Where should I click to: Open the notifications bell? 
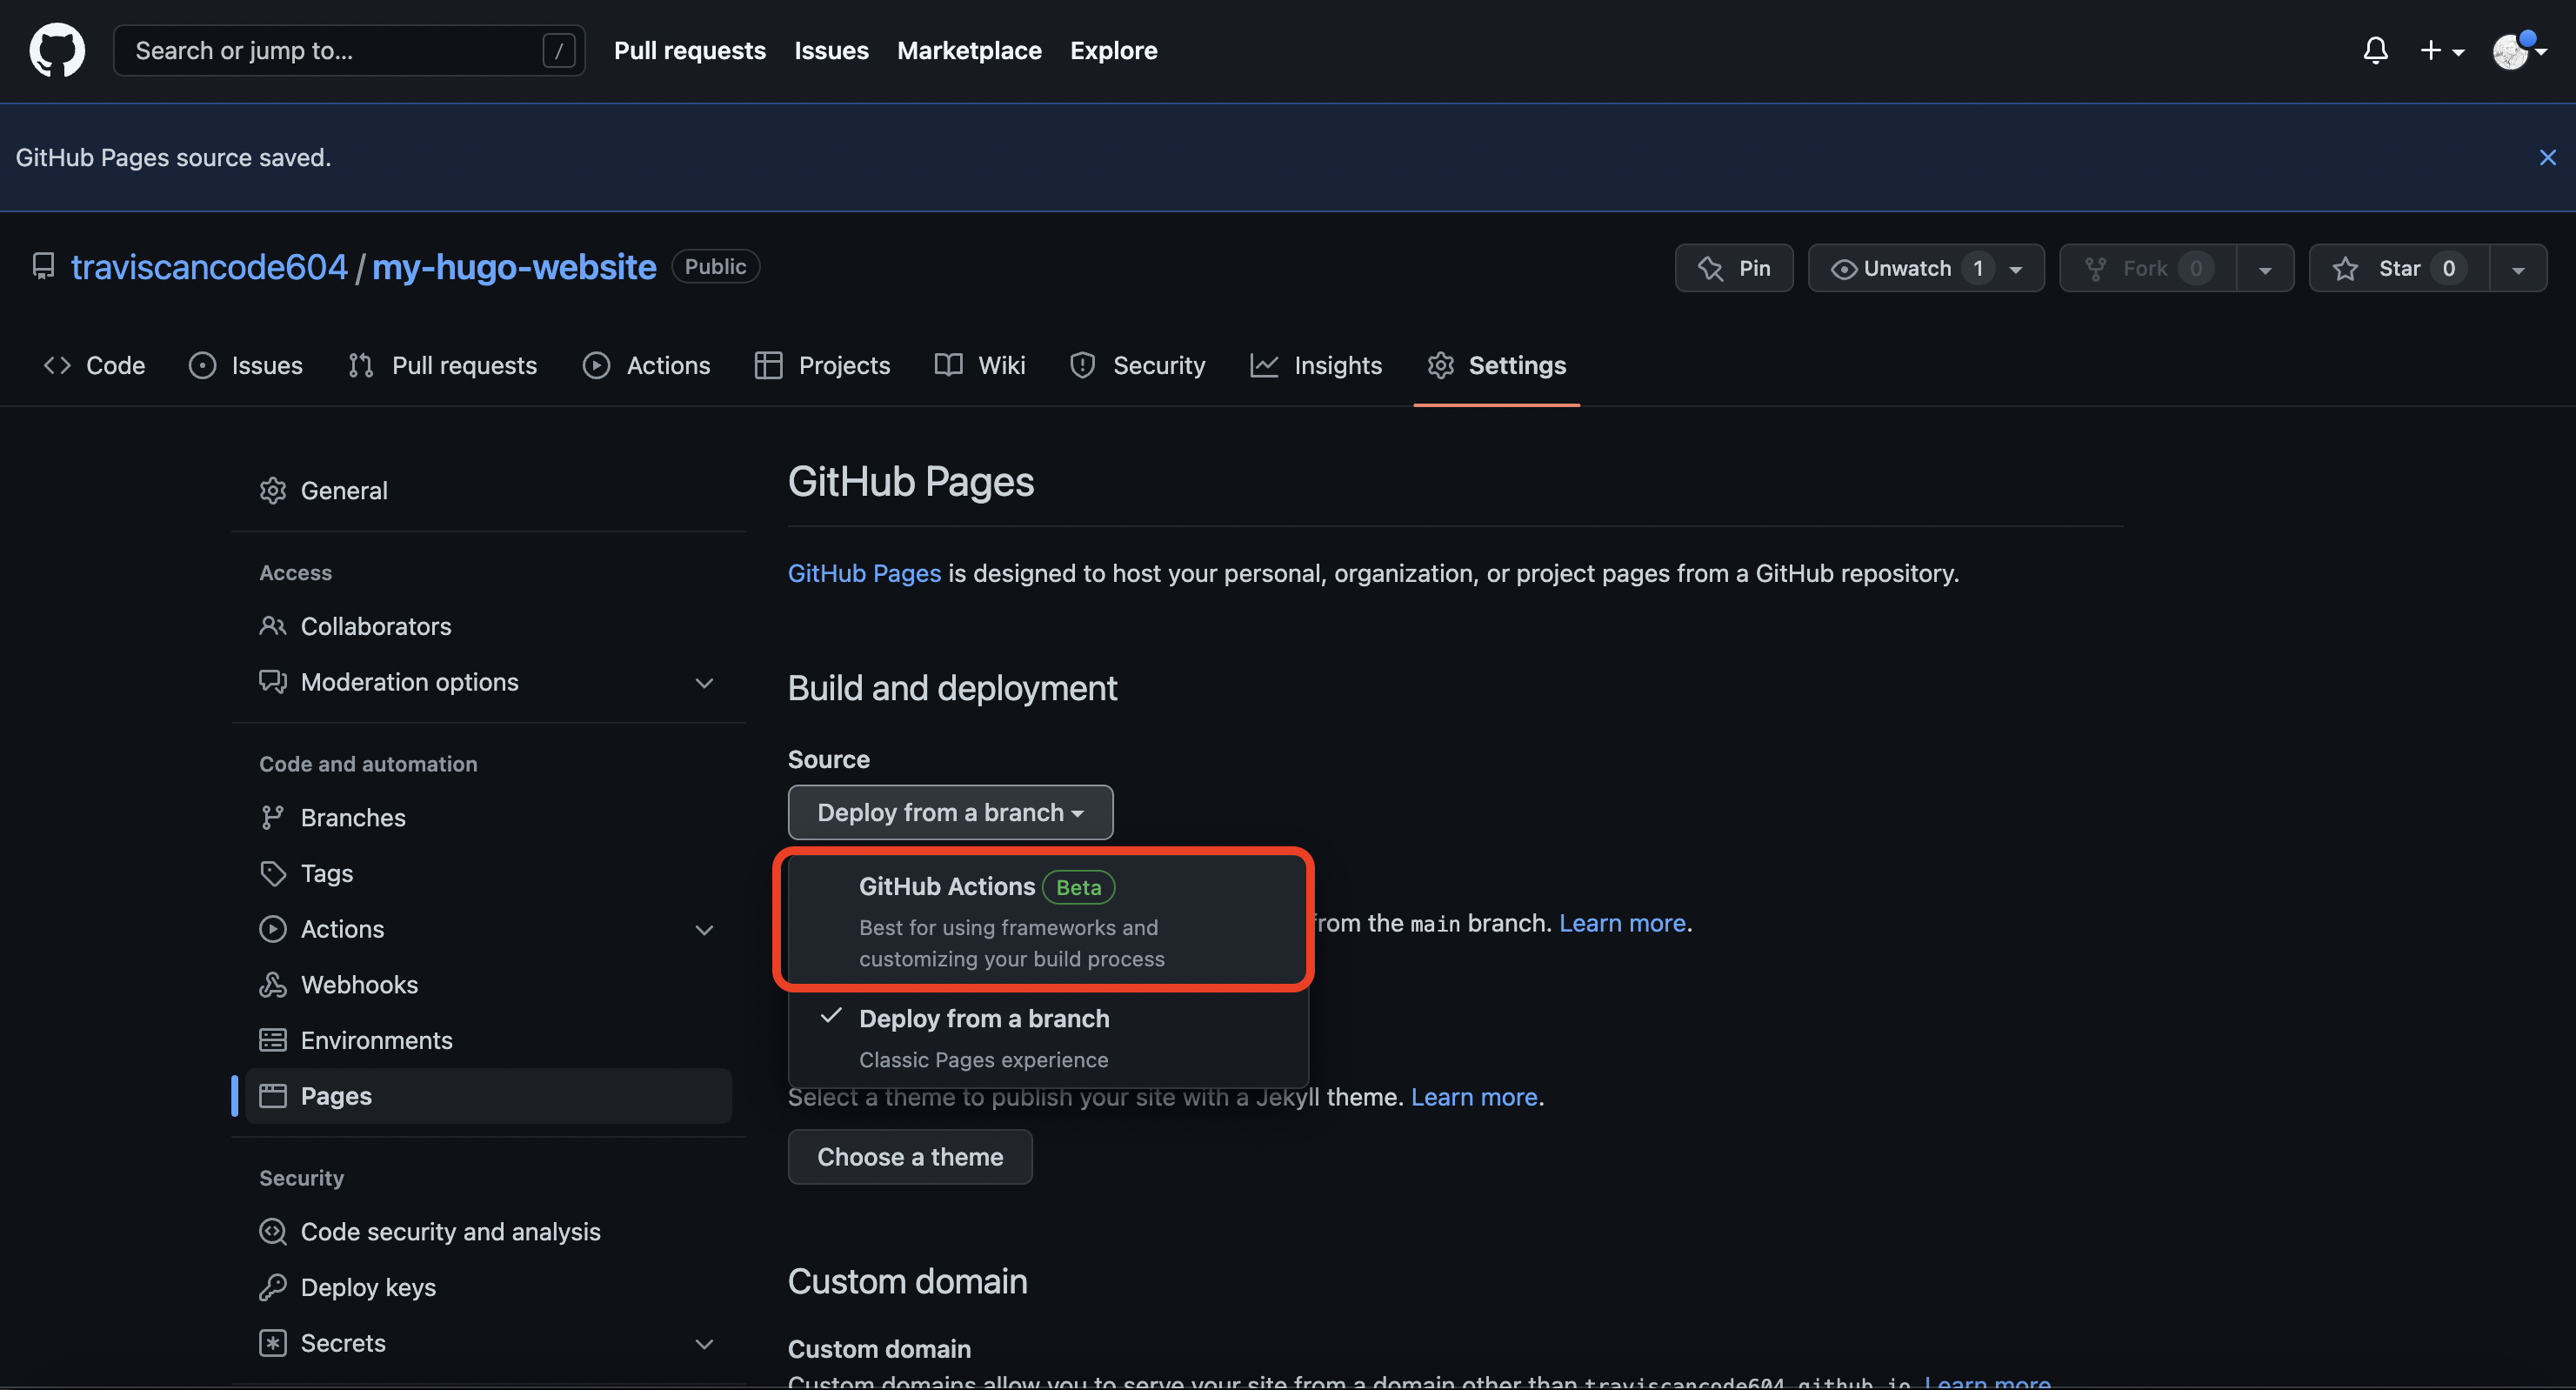click(2375, 50)
